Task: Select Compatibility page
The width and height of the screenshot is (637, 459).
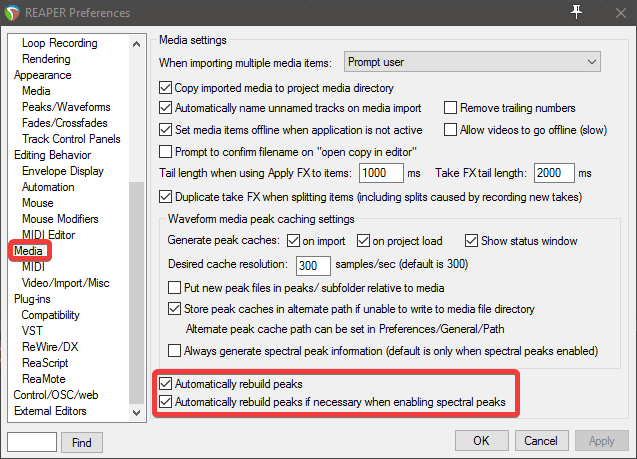Action: (50, 315)
